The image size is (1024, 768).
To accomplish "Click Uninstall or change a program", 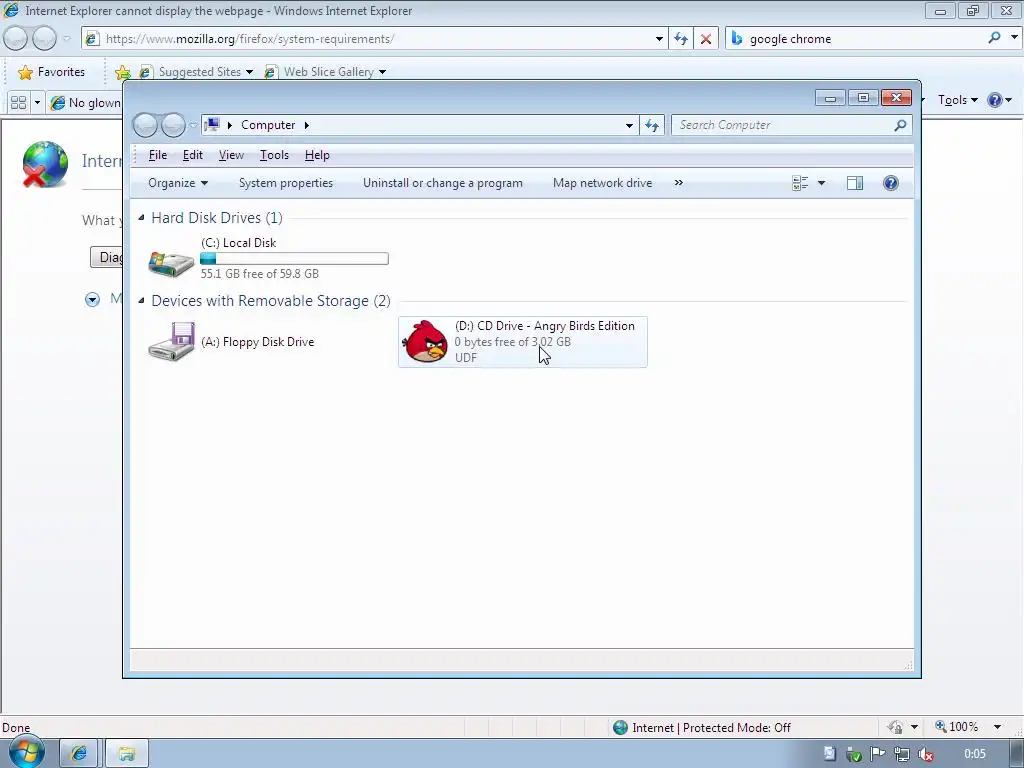I will [x=443, y=183].
